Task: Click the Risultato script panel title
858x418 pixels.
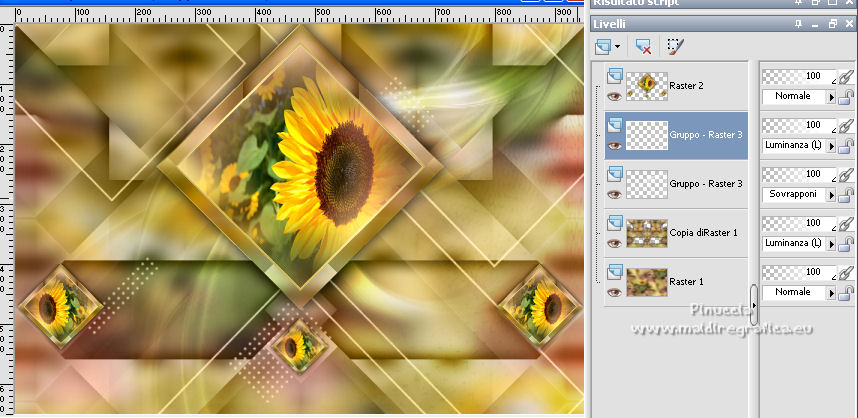Action: click(640, 4)
